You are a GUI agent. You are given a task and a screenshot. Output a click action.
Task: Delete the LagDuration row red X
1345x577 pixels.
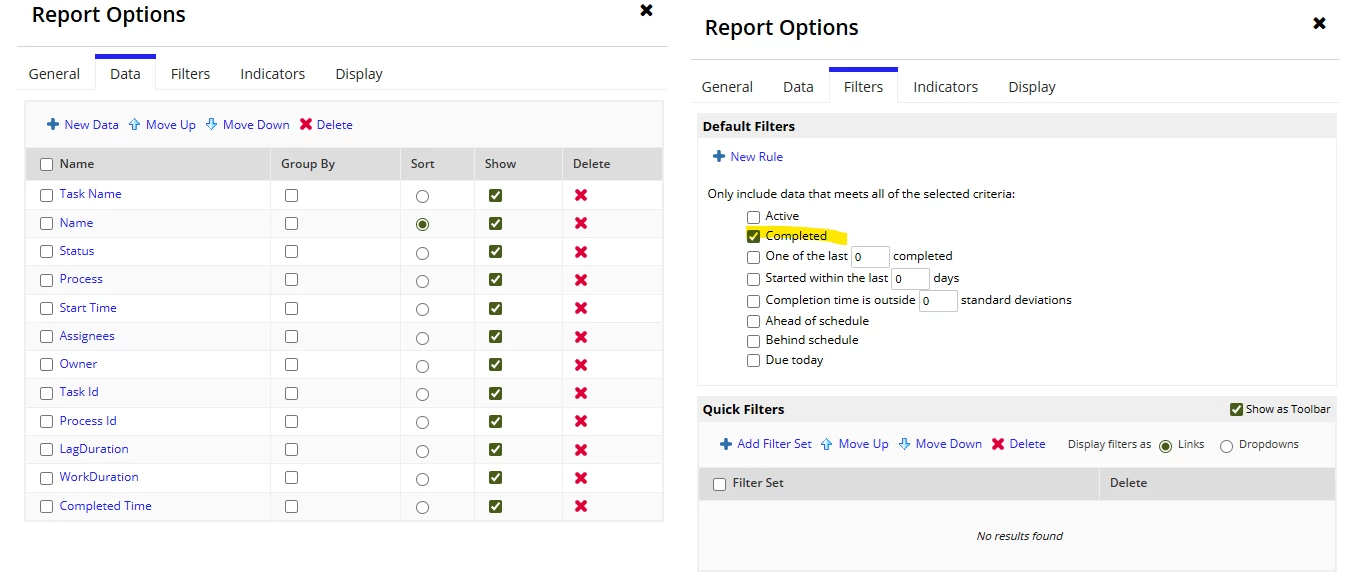[x=580, y=450]
